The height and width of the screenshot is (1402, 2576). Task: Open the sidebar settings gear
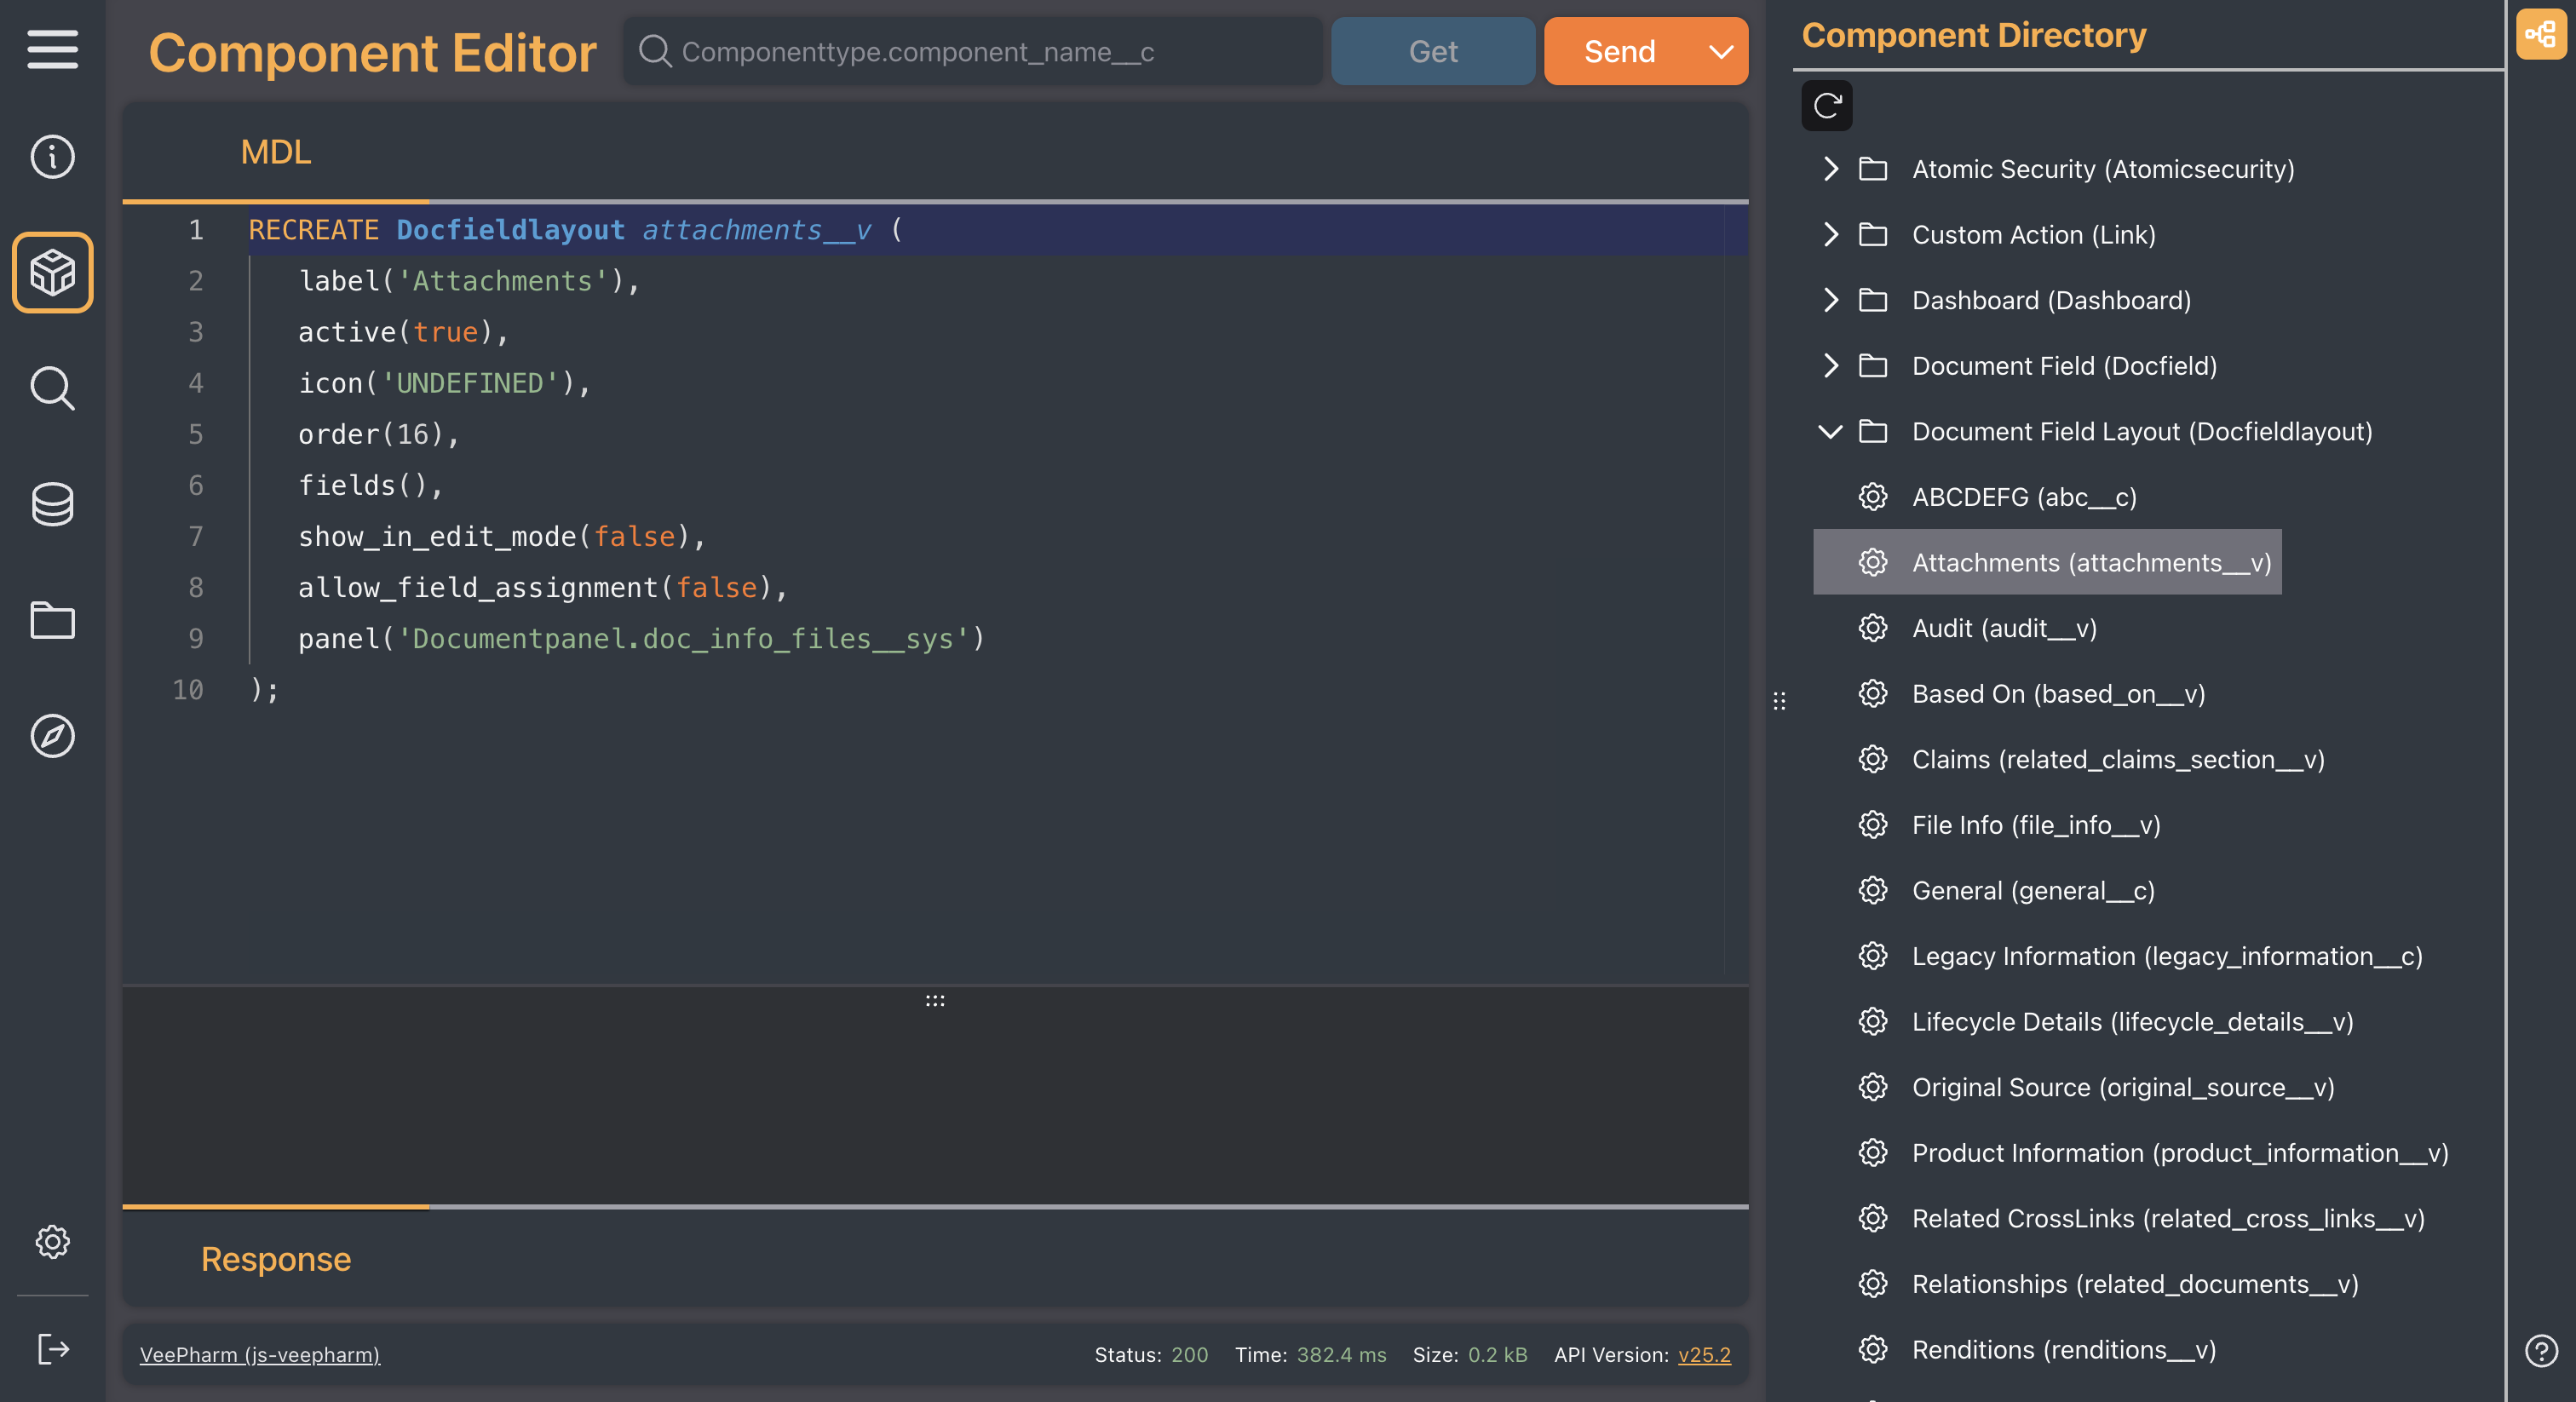[52, 1242]
